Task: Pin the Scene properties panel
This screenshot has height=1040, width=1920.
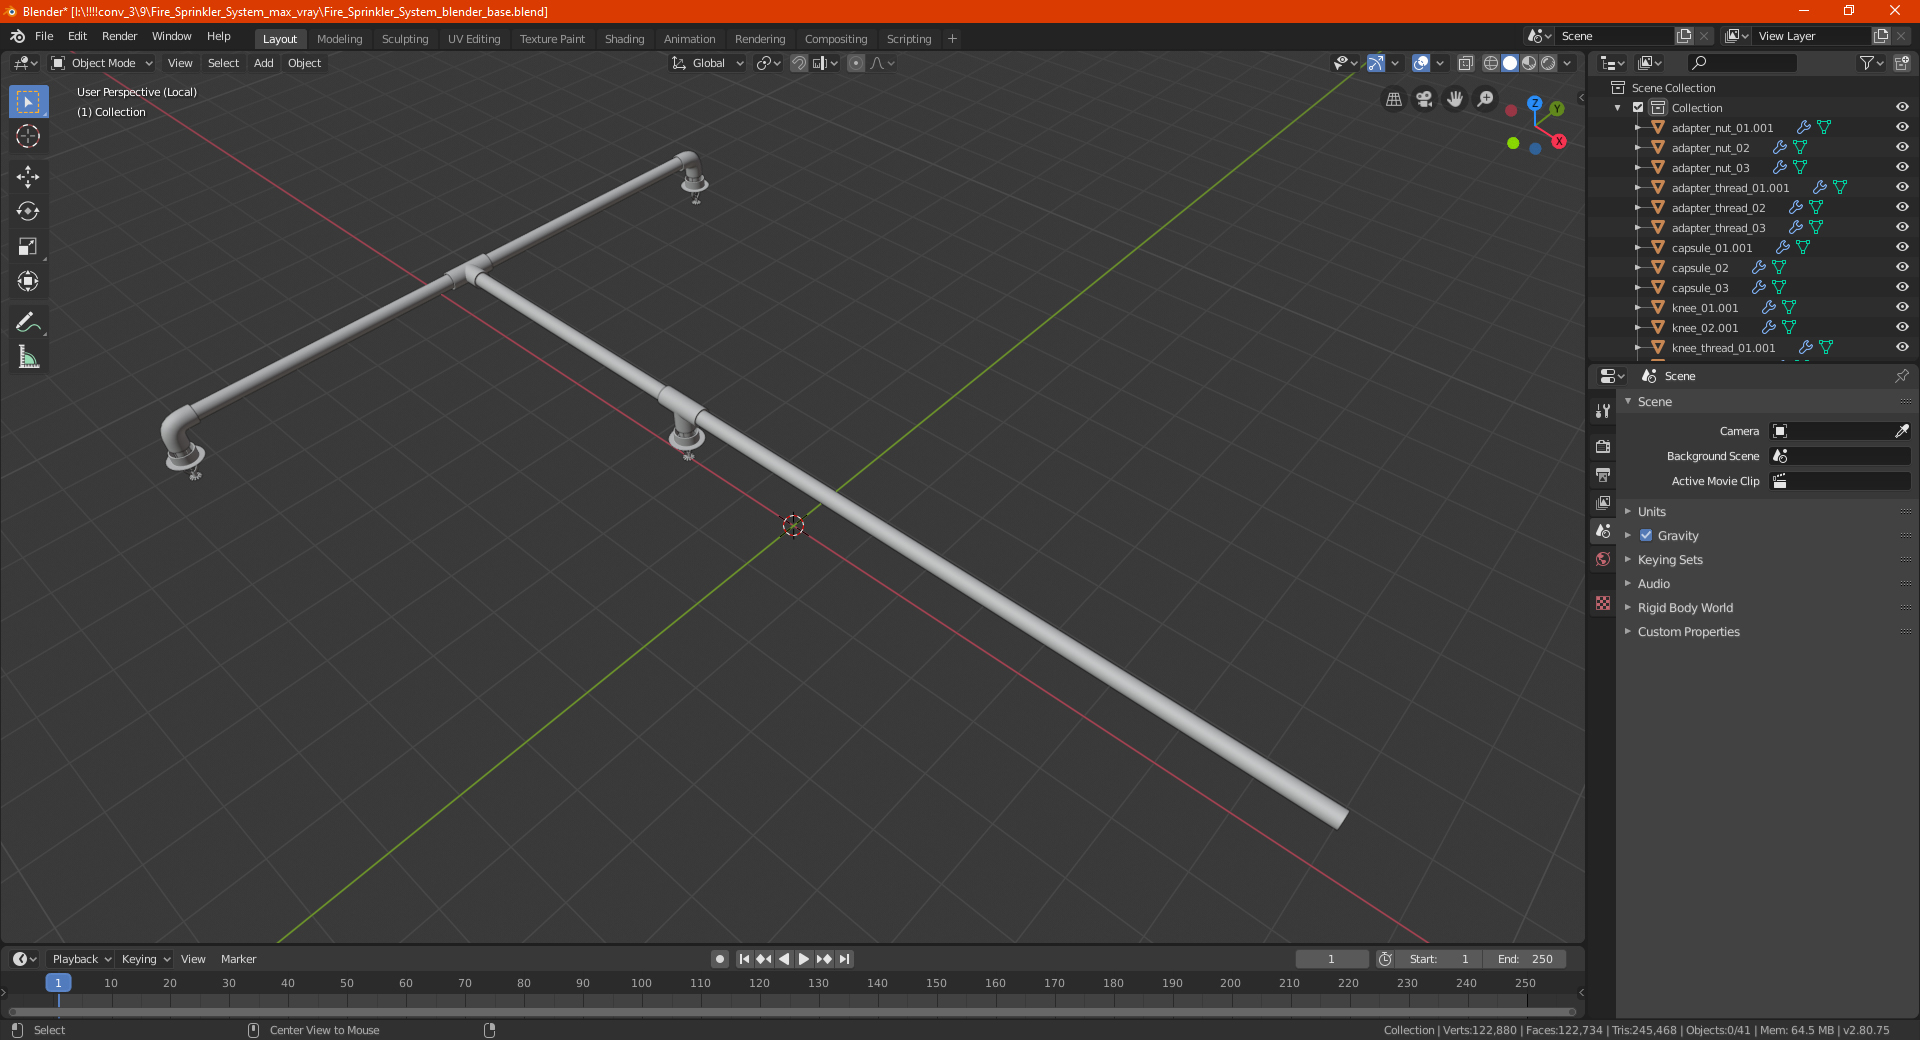Action: pyautogui.click(x=1901, y=376)
